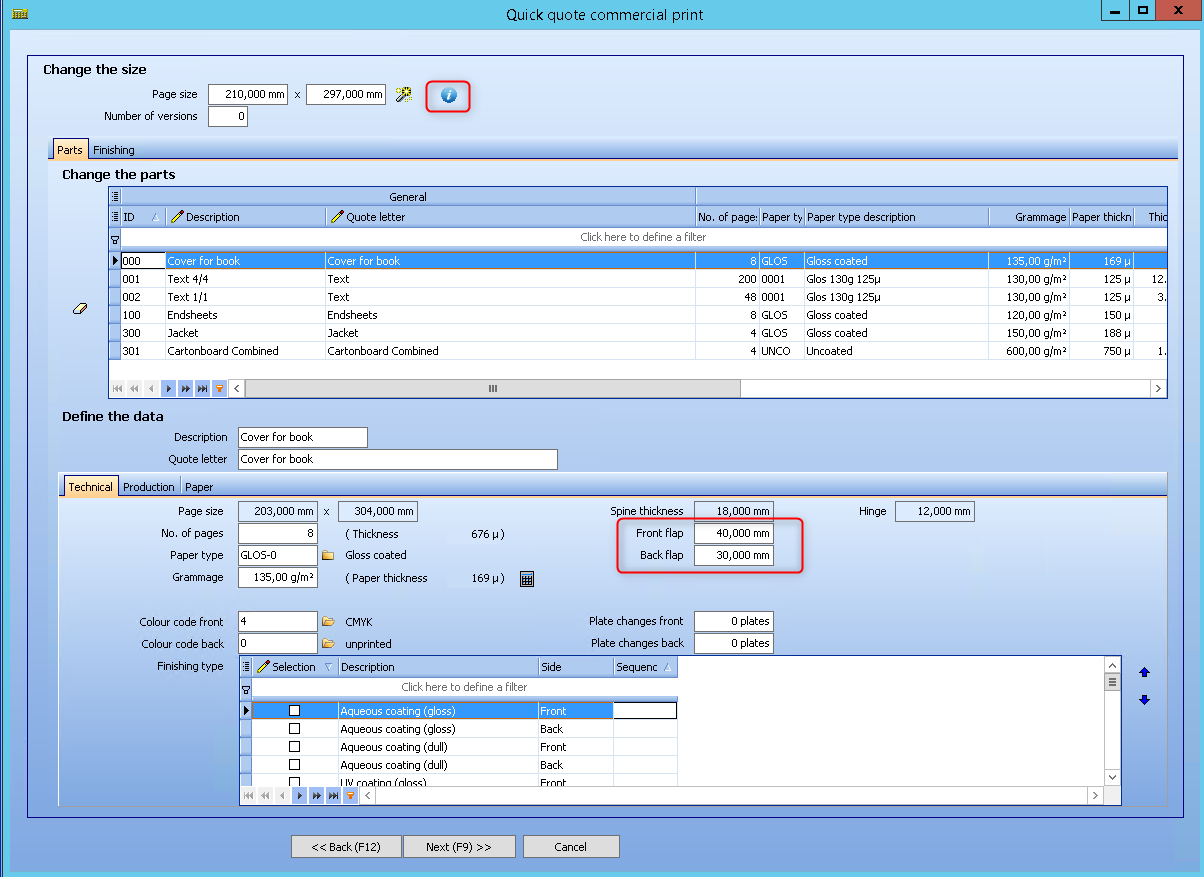This screenshot has height=877, width=1204.
Task: Tick Aqueous coating (gloss) Back checkbox
Action: 294,729
